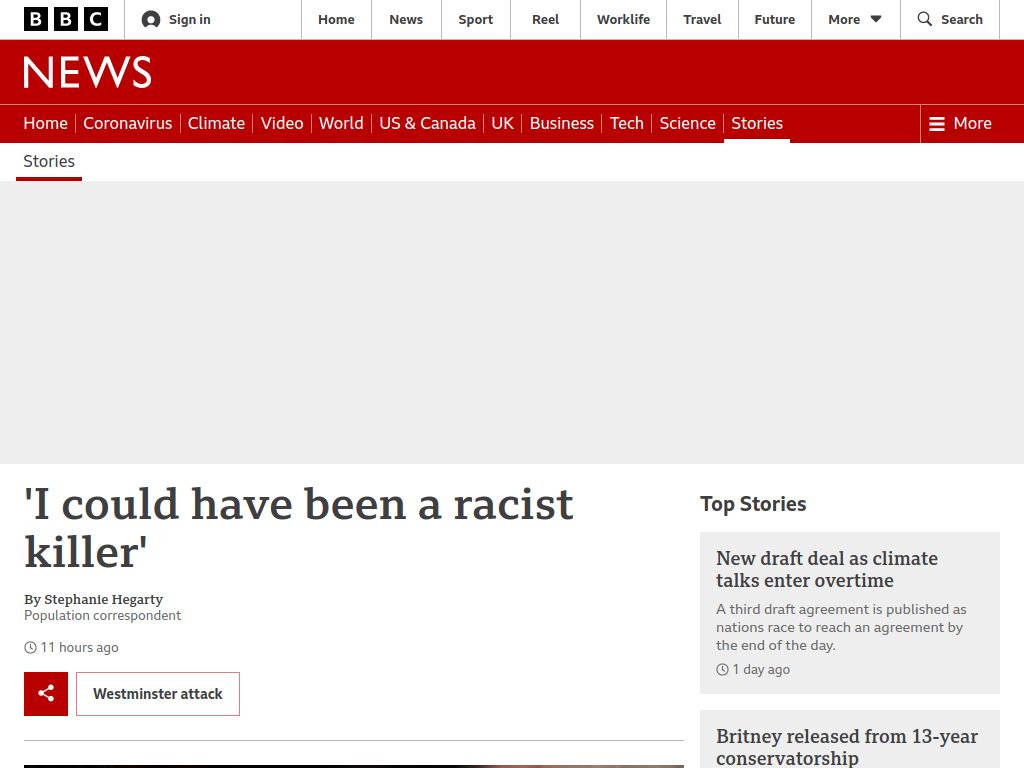Click the '1 day ago' timestamp
1024x768 pixels.
point(761,669)
